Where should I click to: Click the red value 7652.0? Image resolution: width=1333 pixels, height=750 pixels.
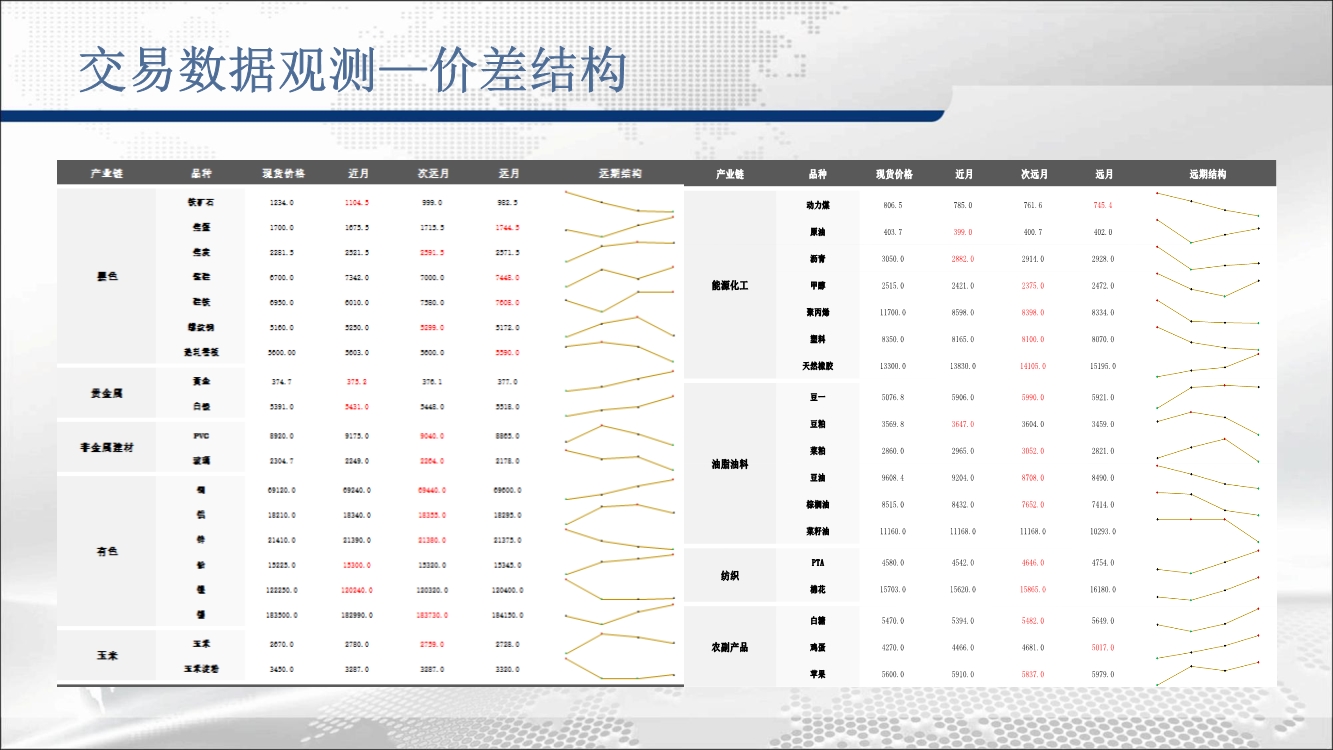click(x=1033, y=505)
